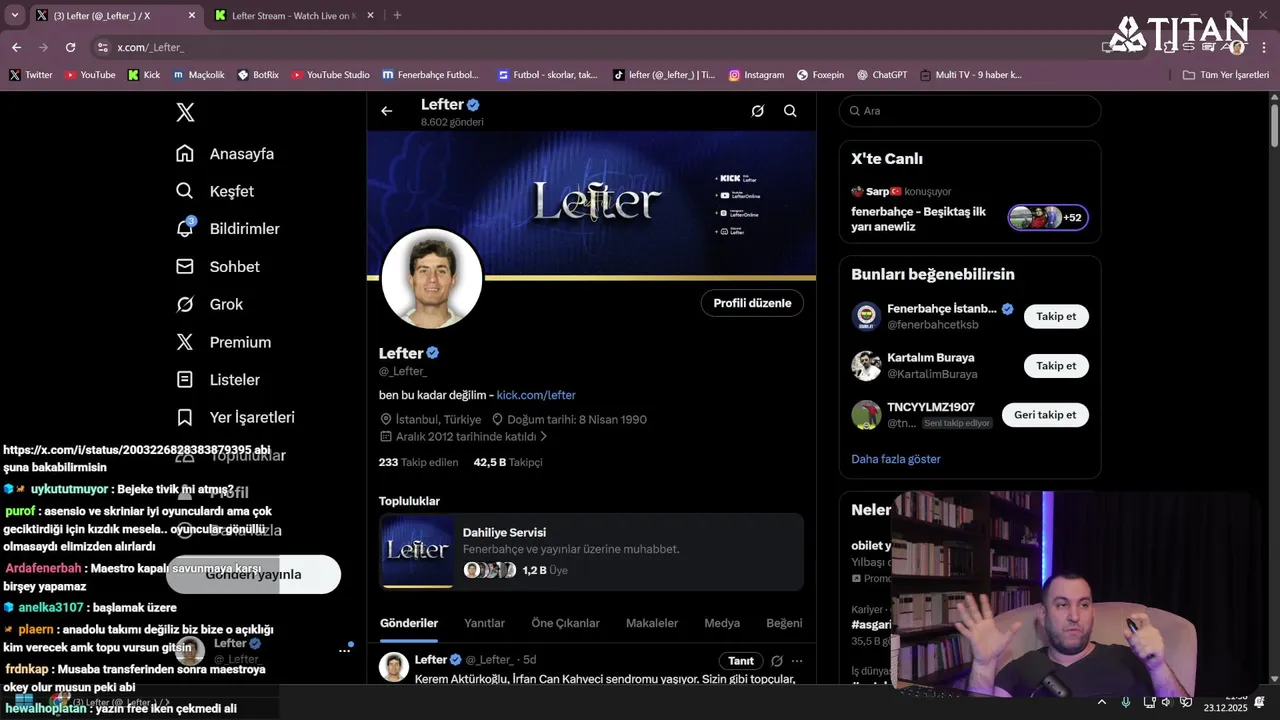Click Grok icon on the post
This screenshot has width=1280, height=720.
tap(777, 661)
